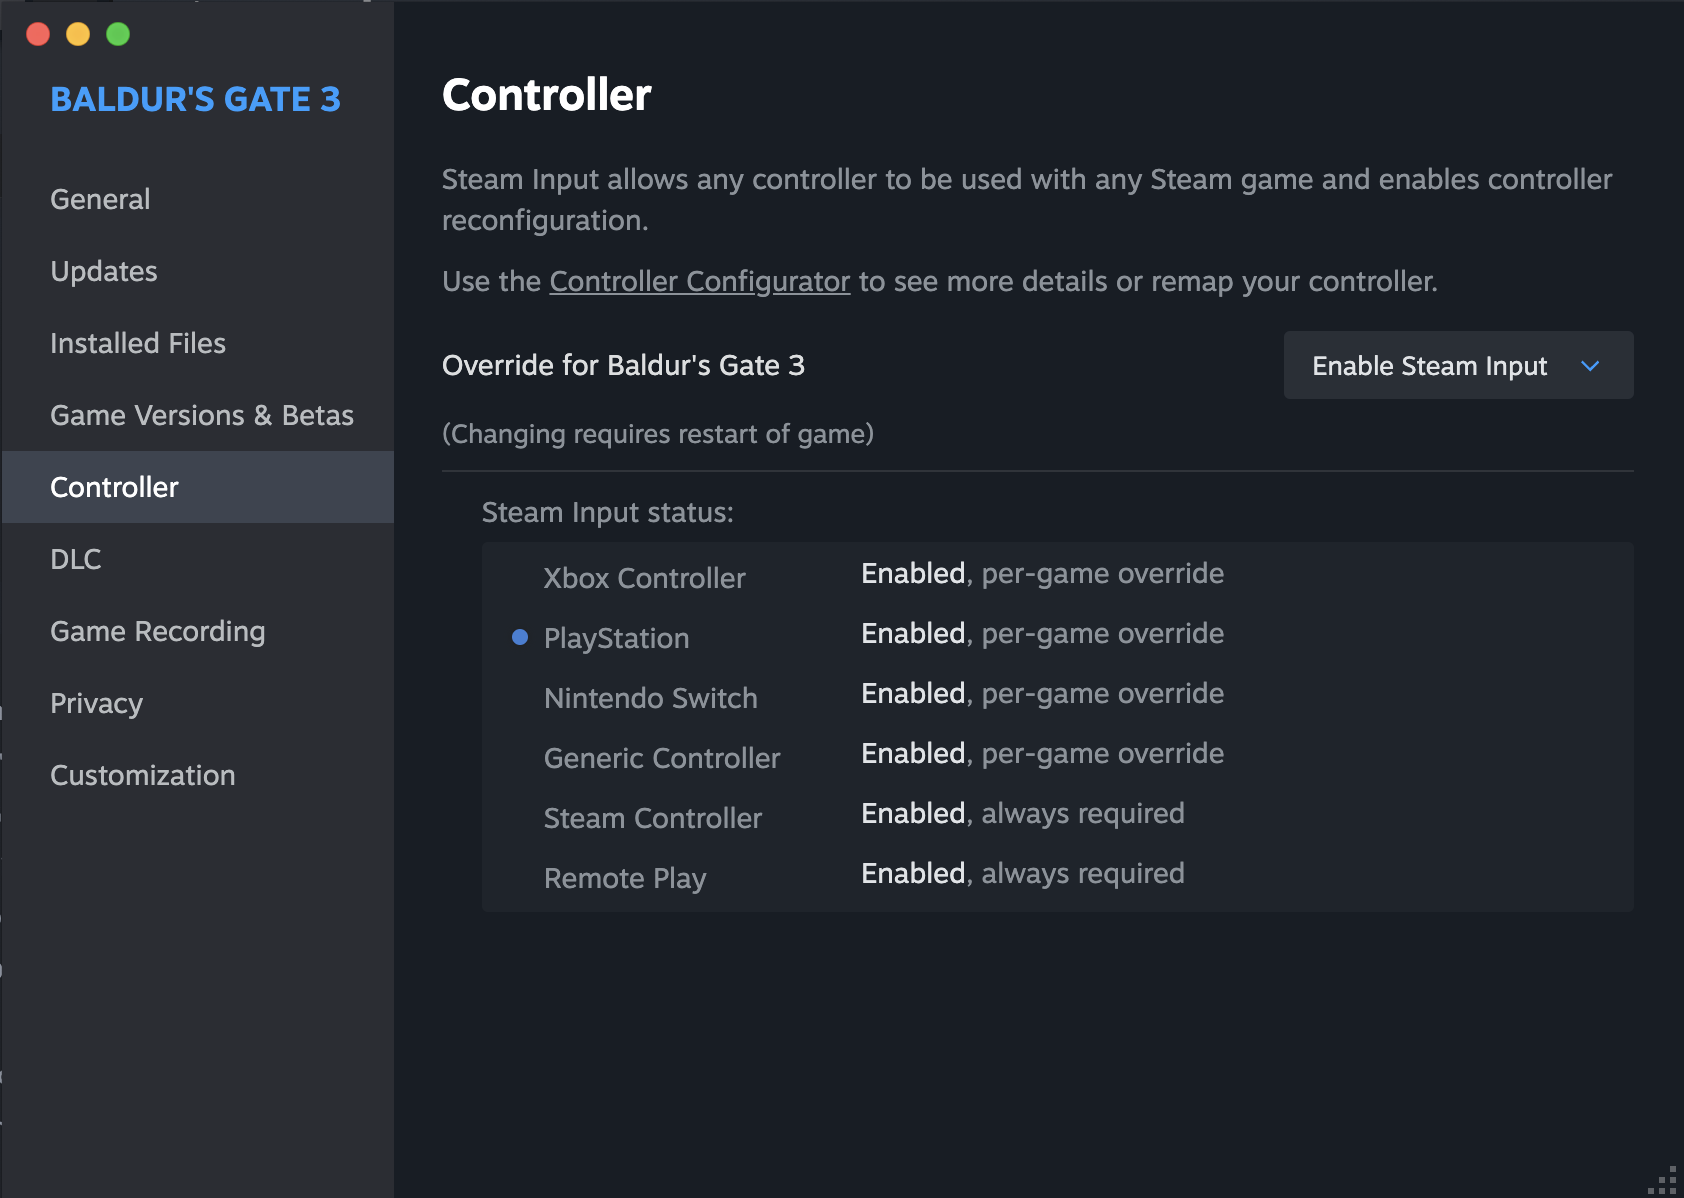Select the Controller sidebar item
The width and height of the screenshot is (1684, 1198).
[114, 487]
